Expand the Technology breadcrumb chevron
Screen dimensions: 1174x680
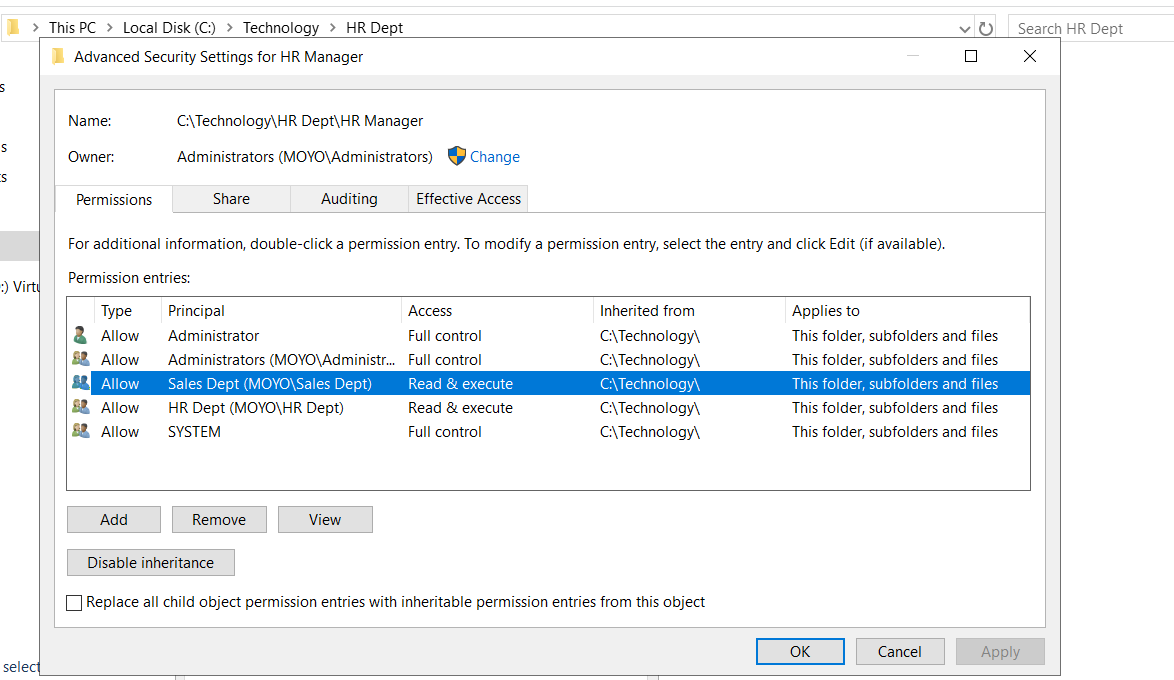pyautogui.click(x=332, y=28)
